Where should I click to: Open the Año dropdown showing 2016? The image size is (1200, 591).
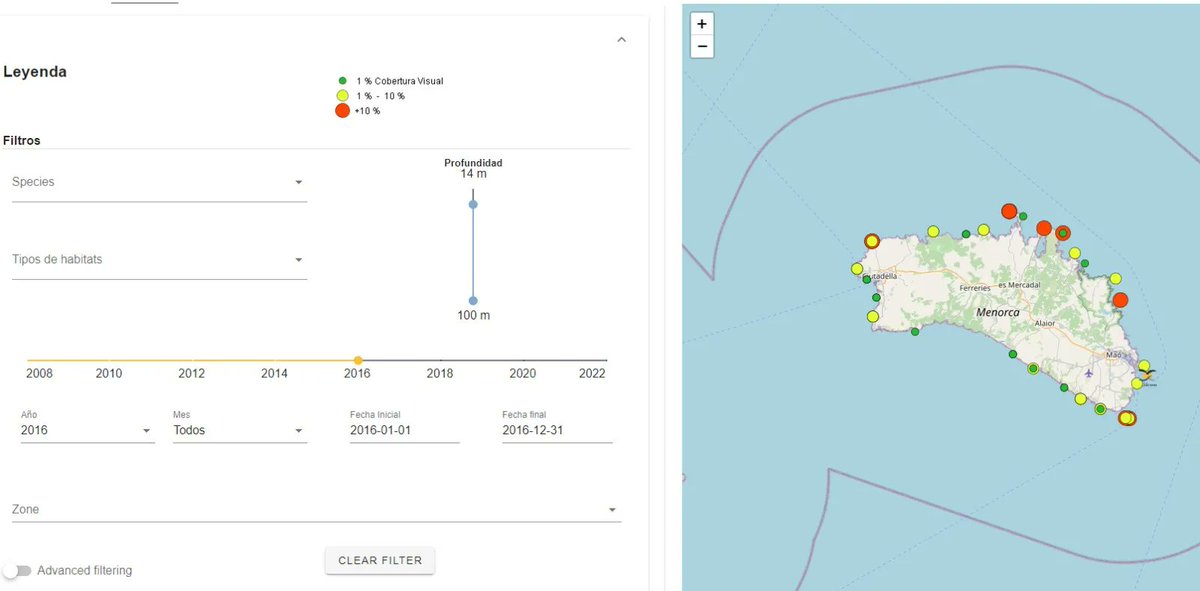pyautogui.click(x=88, y=431)
